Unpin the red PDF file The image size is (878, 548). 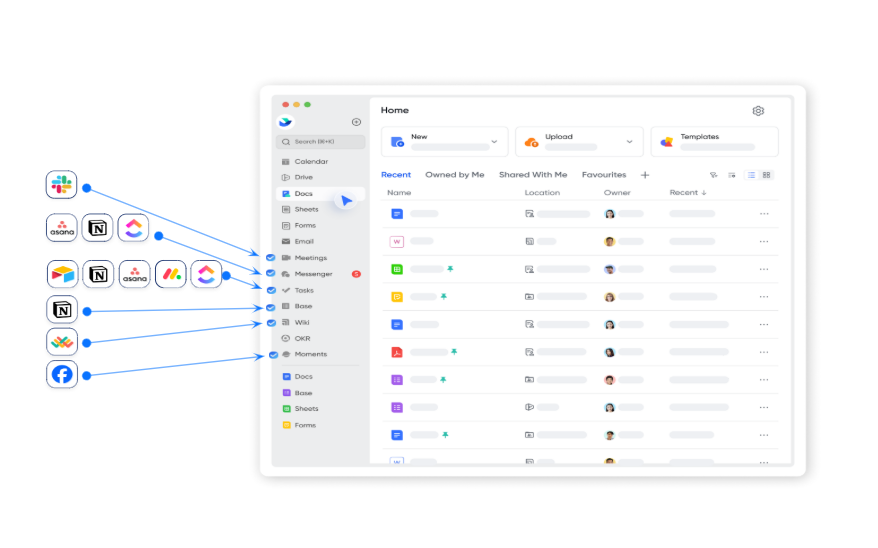454,352
